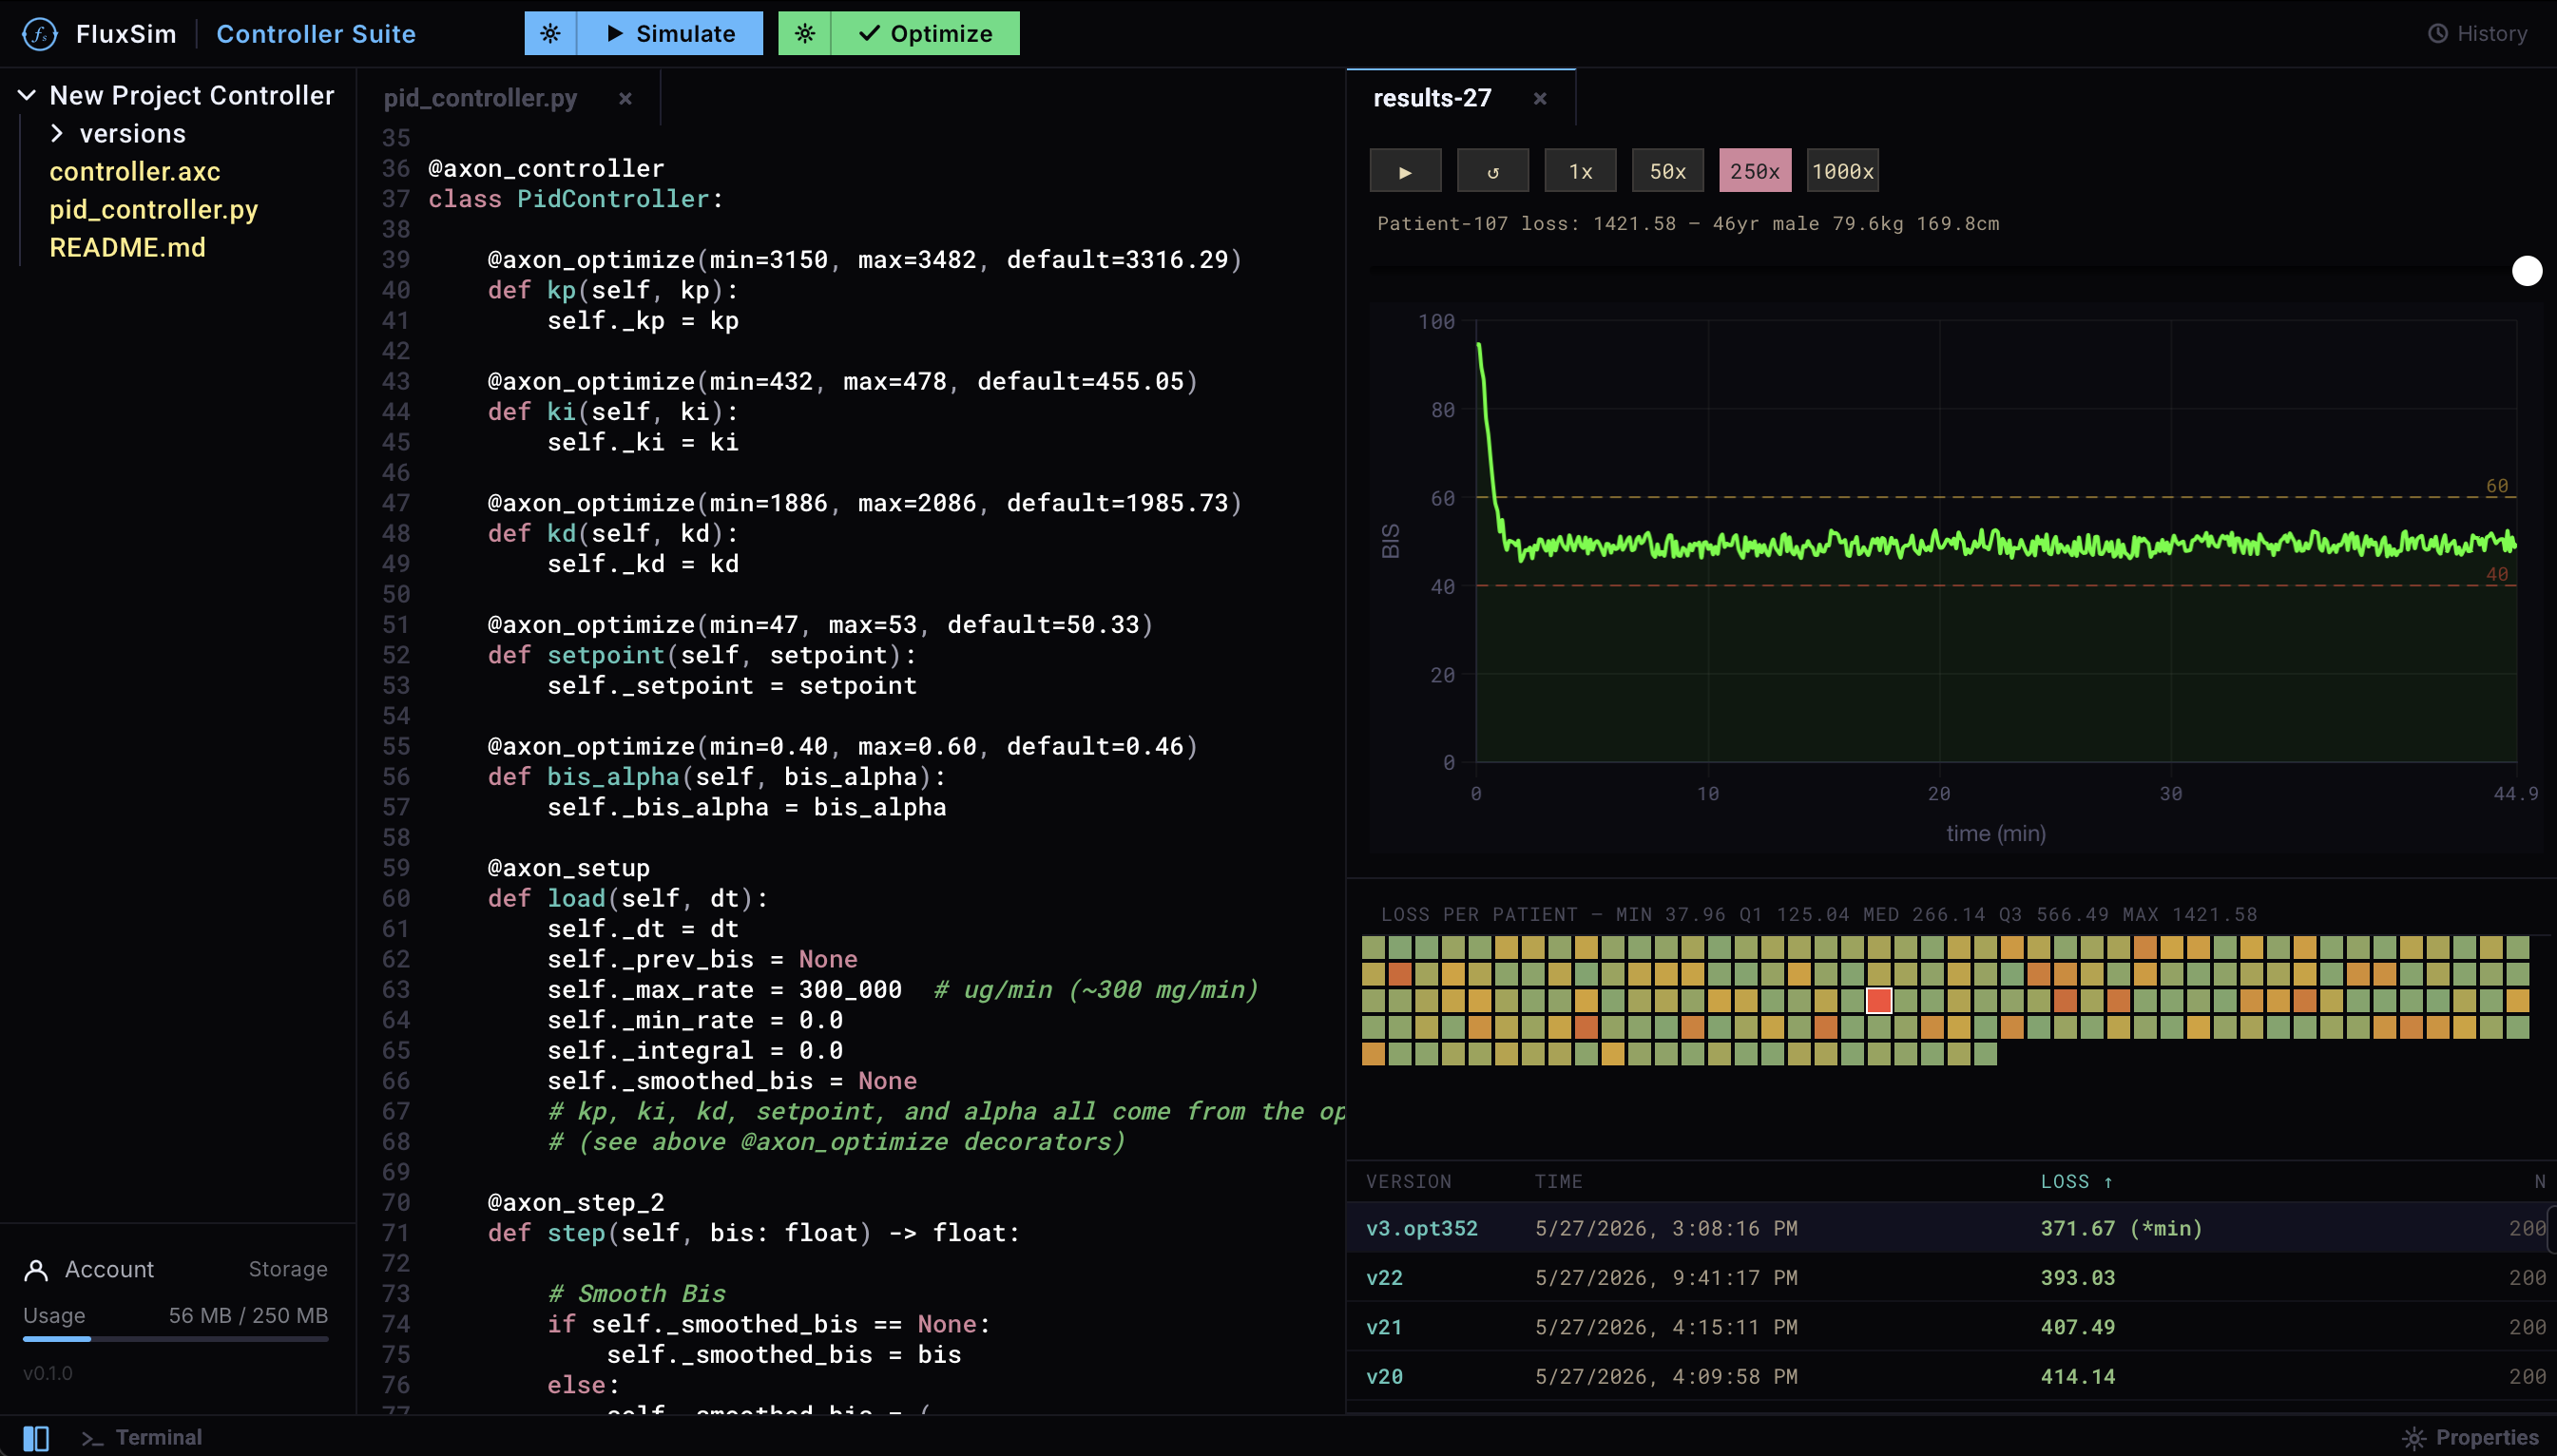Click the playback progress slider handle
The height and width of the screenshot is (1456, 2557).
click(x=2527, y=271)
